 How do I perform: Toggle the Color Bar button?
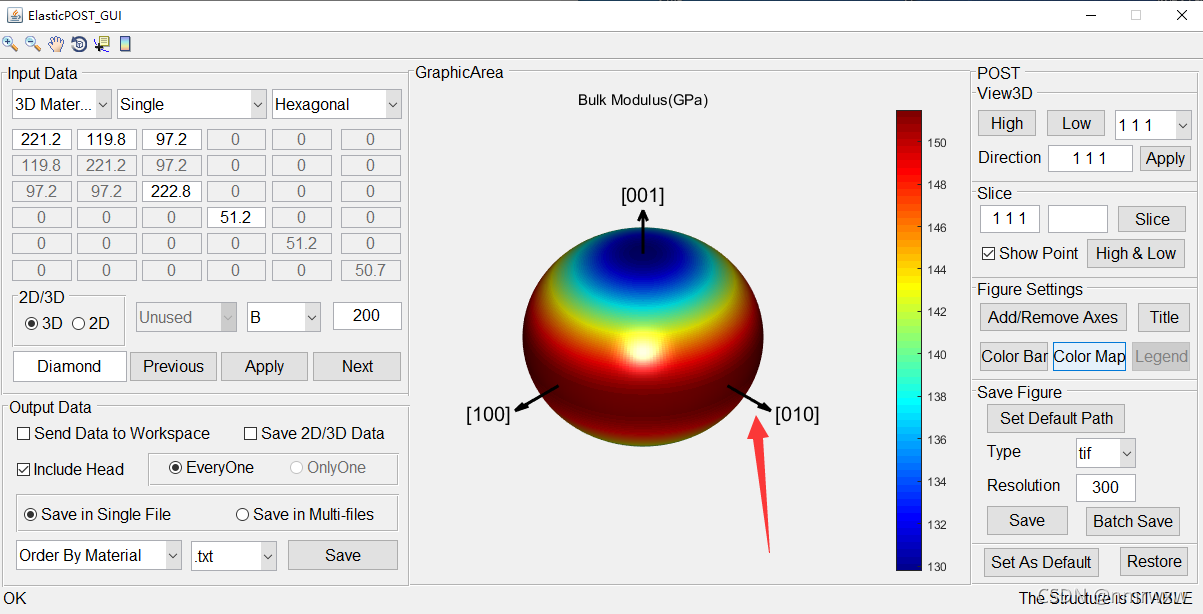(x=1014, y=356)
